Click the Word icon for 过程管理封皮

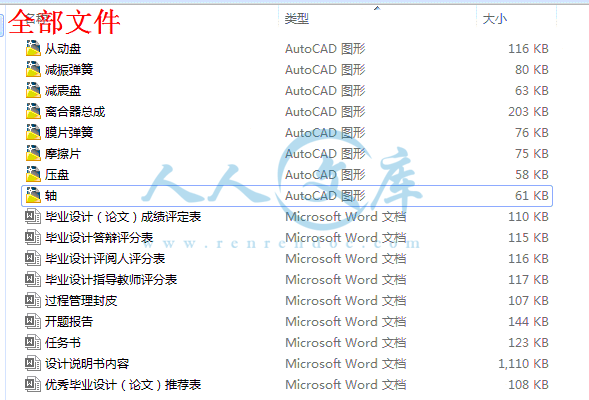point(33,301)
